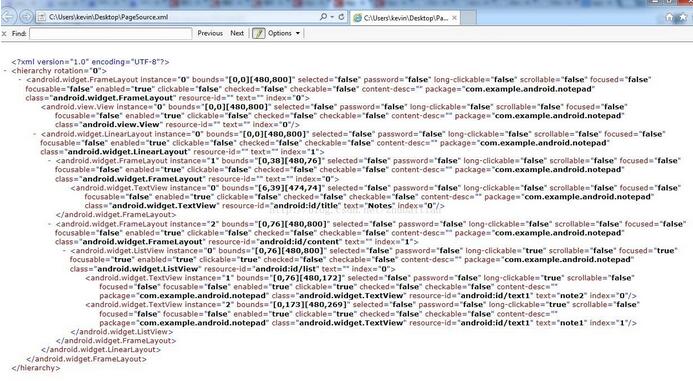Click the search magnifier icon in address bar
693x381 pixels.
click(x=323, y=17)
